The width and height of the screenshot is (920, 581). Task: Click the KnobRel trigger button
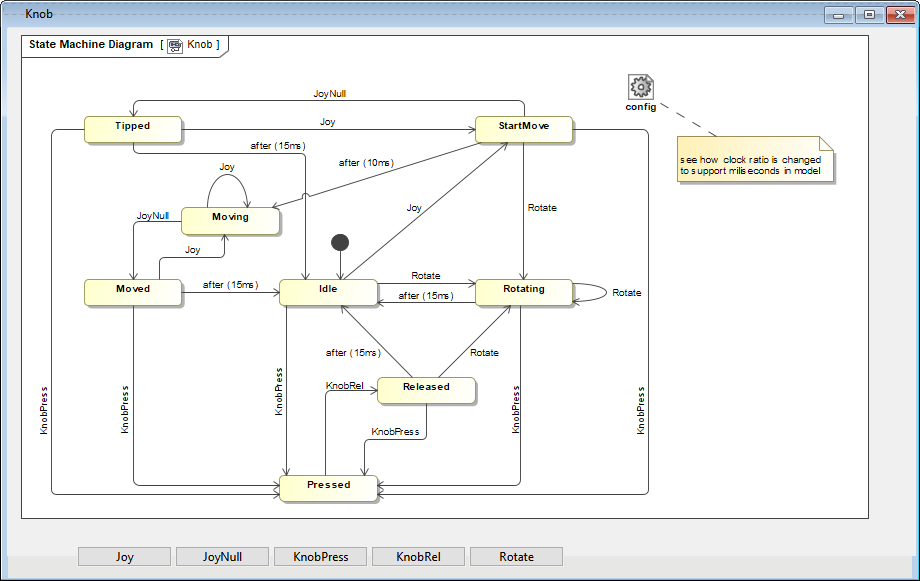(x=418, y=557)
